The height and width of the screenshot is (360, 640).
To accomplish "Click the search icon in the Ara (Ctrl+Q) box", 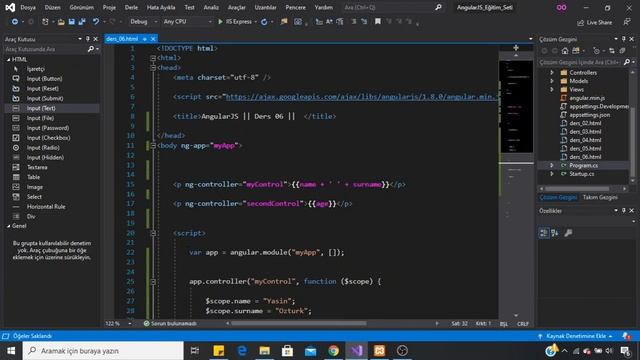I will point(438,7).
